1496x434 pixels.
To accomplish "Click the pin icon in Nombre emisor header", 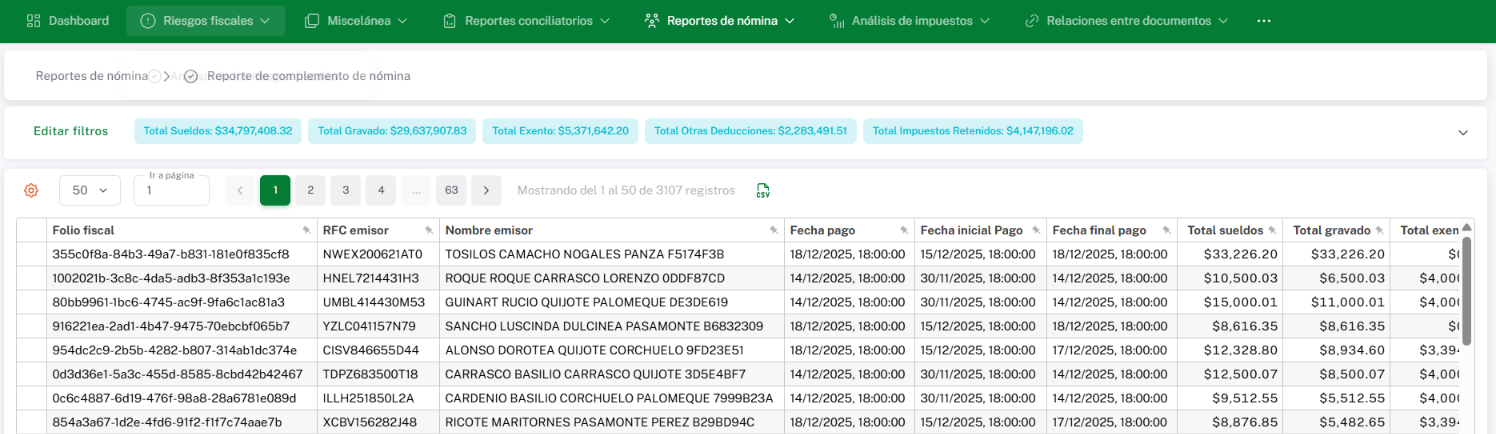I will [x=773, y=231].
